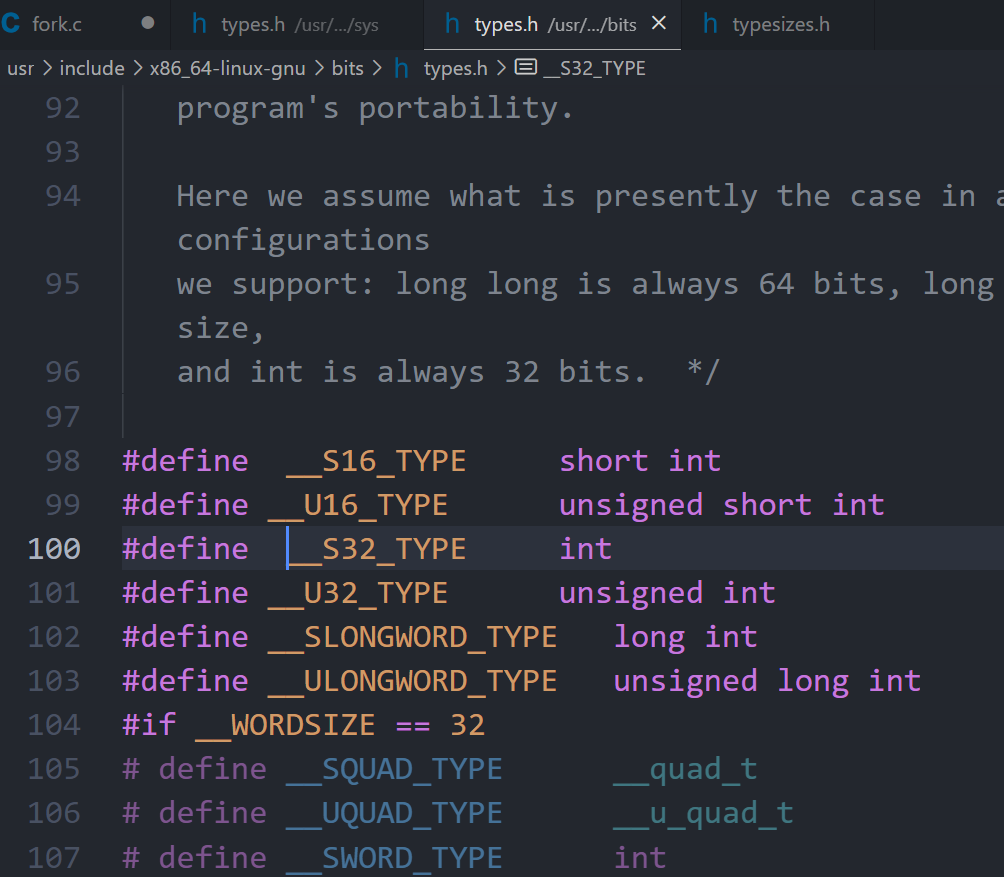Expand the chevron after 'types.h' in breadcrumb
Screen dimensions: 1004x877
501,68
